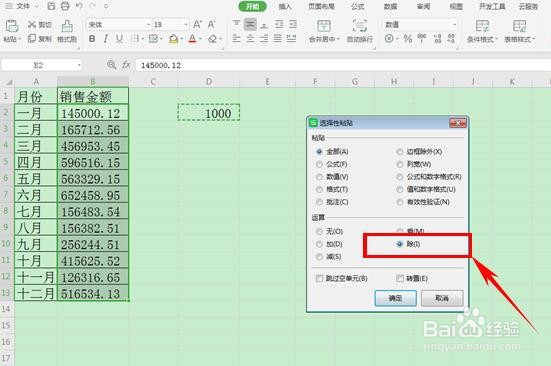Click the increase font size A+ icon
Image resolution: width=551 pixels, height=366 pixels.
(197, 24)
